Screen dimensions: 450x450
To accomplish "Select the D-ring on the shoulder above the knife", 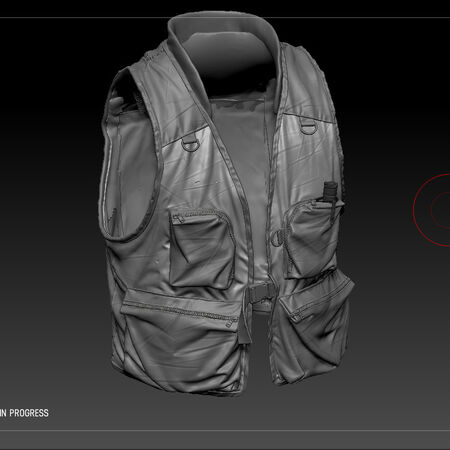I will pos(308,126).
